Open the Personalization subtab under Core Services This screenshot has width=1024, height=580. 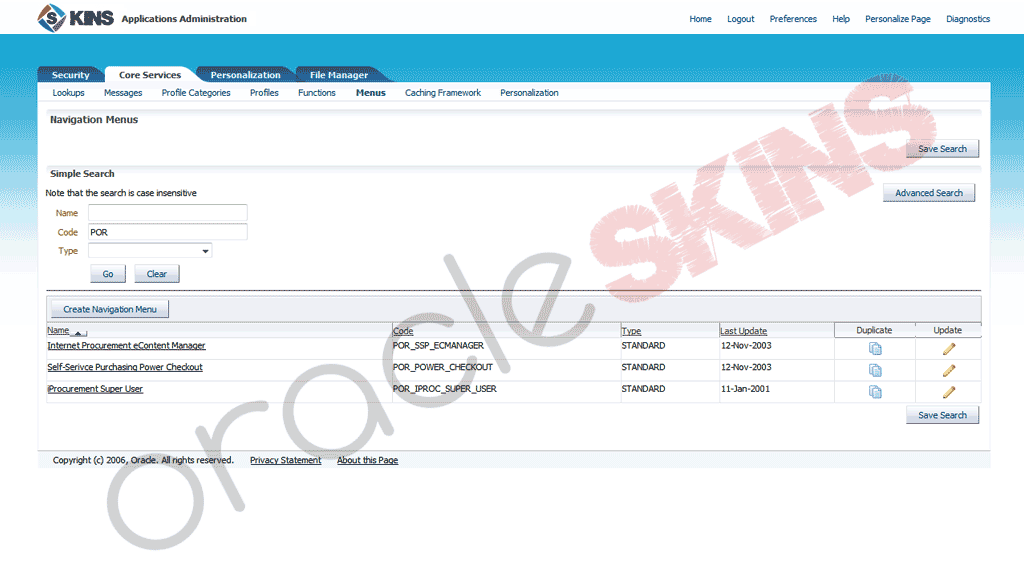[529, 93]
